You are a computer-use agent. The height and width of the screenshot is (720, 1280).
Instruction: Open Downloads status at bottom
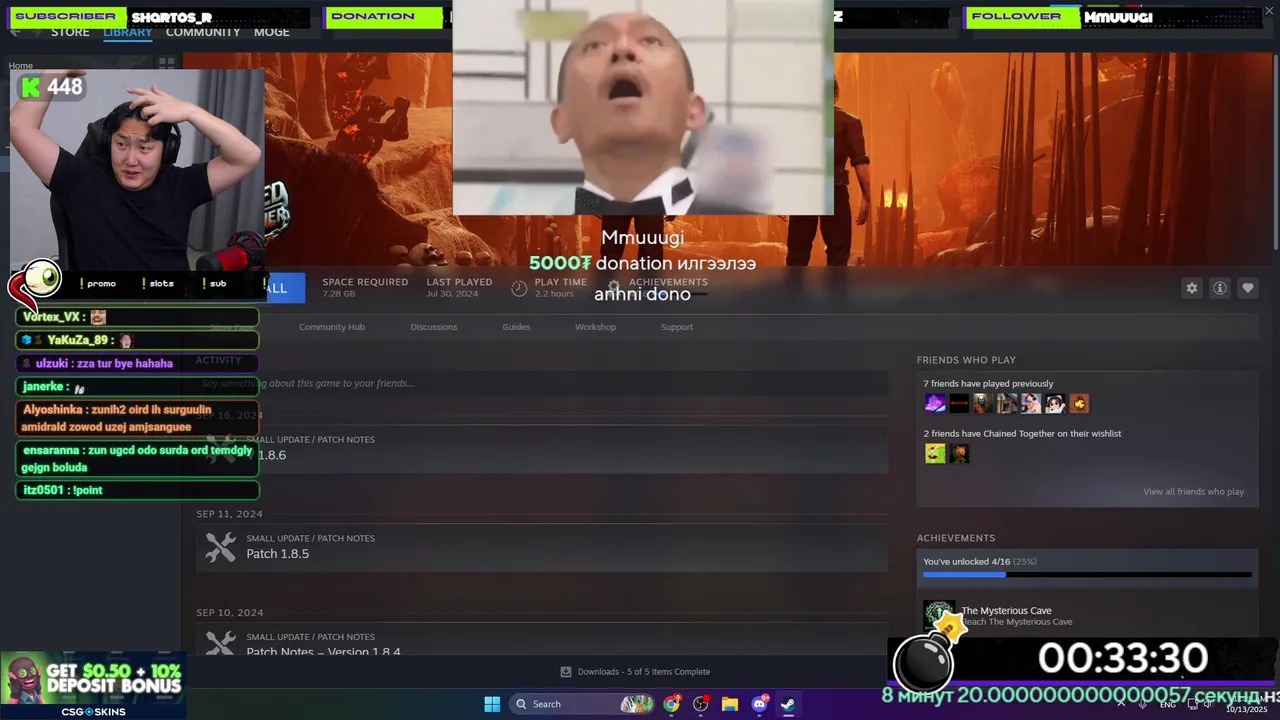(636, 672)
